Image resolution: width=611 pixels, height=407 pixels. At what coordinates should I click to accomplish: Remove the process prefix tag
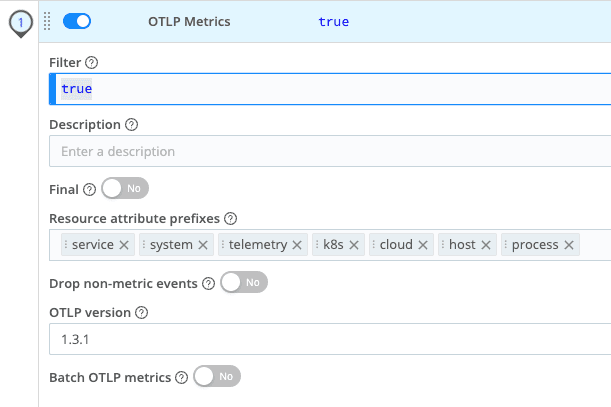(x=569, y=245)
